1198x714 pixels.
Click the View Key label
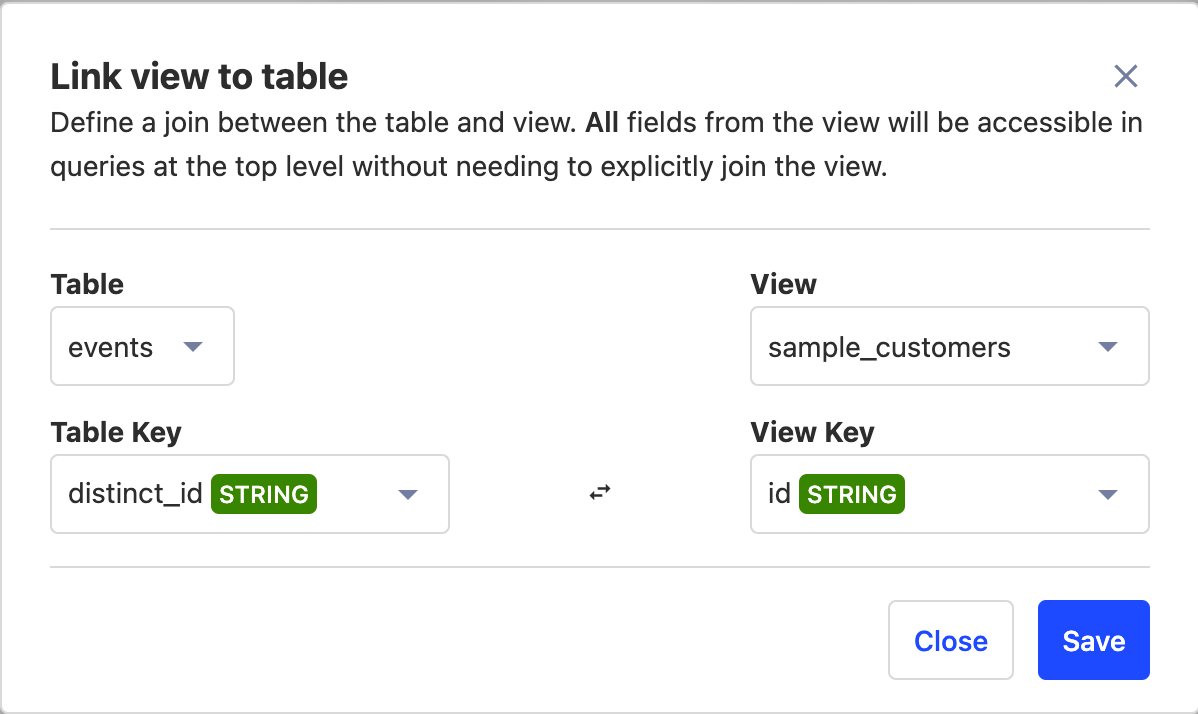[812, 432]
